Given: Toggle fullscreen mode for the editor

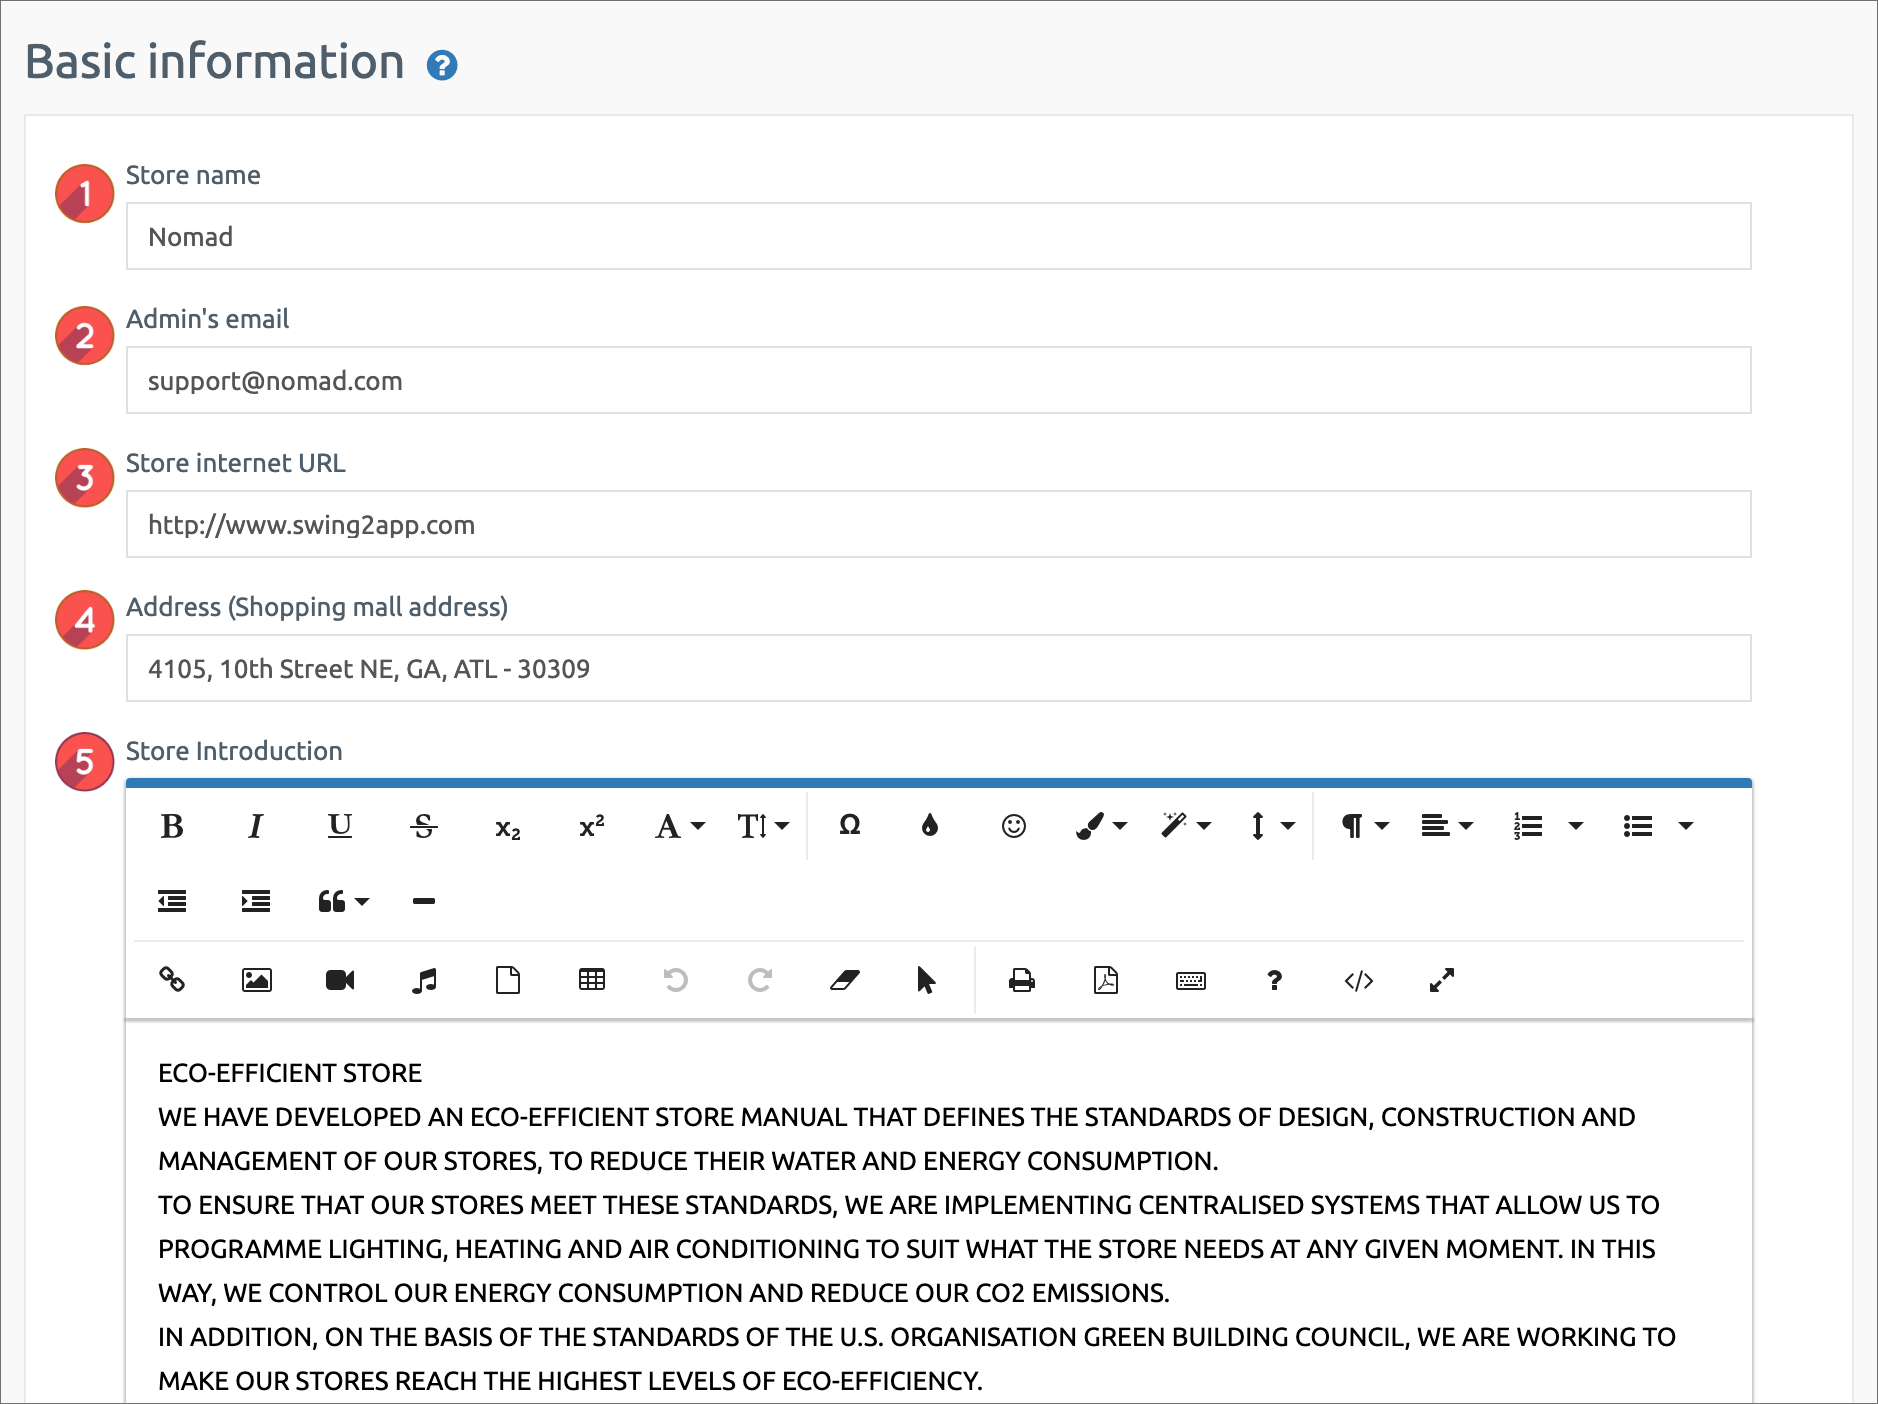Looking at the screenshot, I should click(x=1441, y=980).
